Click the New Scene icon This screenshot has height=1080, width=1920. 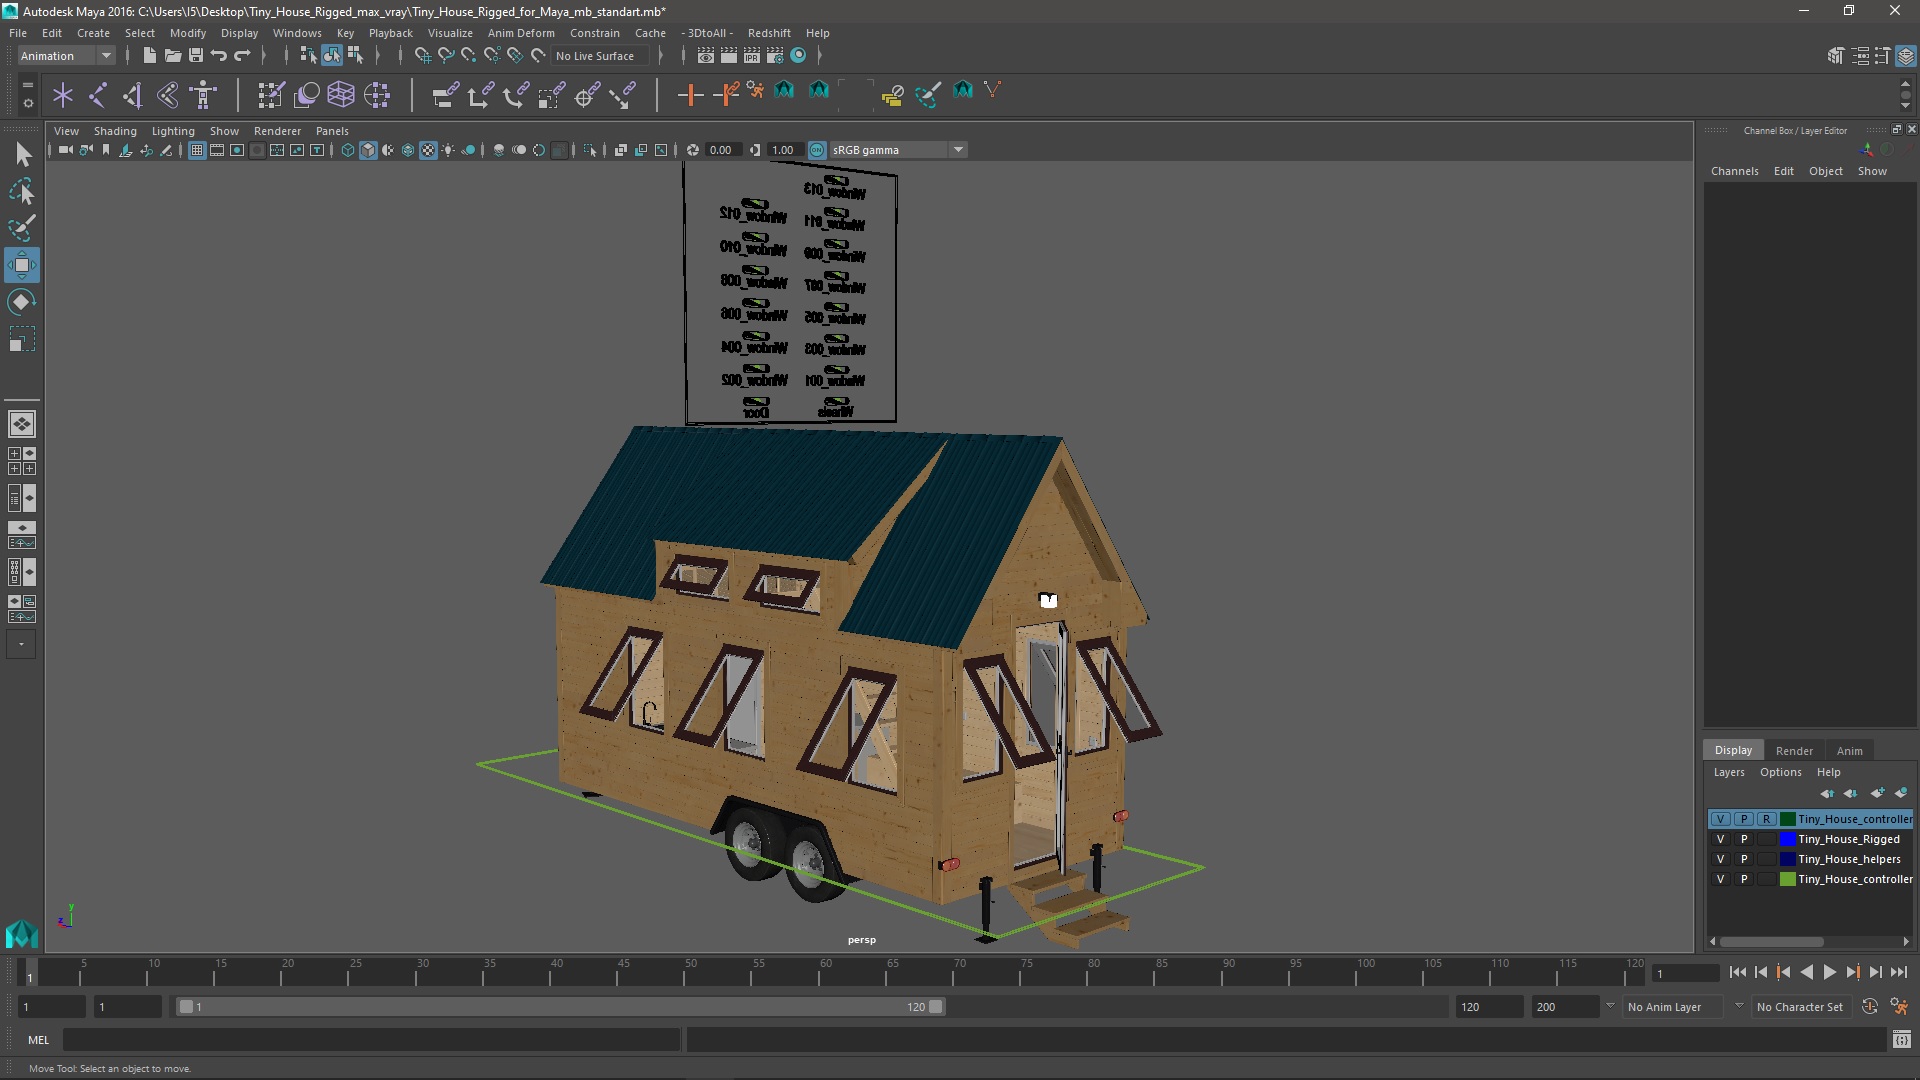149,56
